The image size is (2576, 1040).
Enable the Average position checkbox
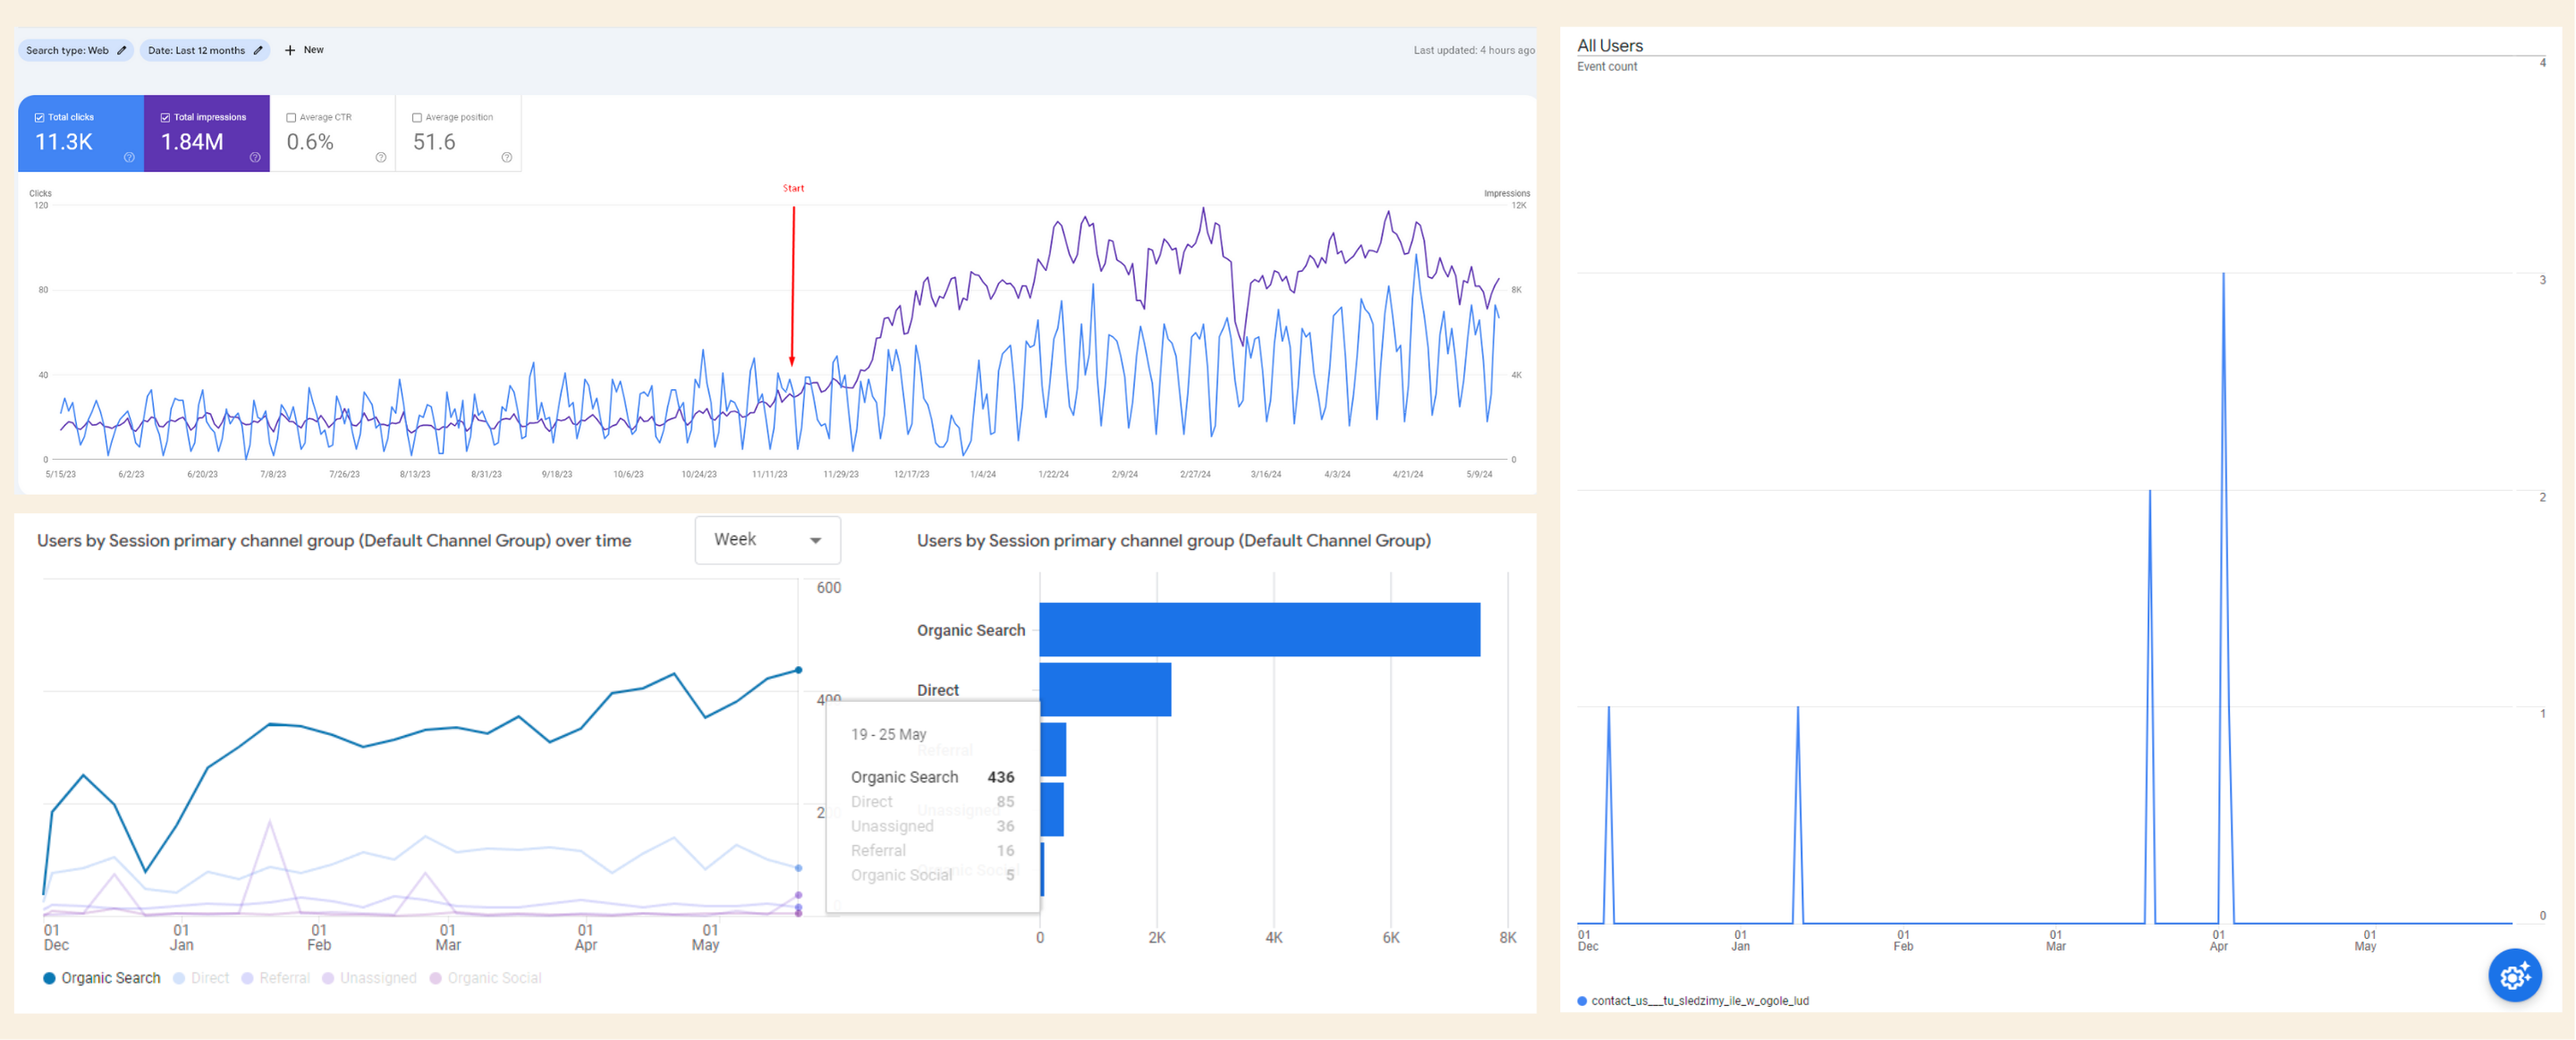pyautogui.click(x=417, y=117)
